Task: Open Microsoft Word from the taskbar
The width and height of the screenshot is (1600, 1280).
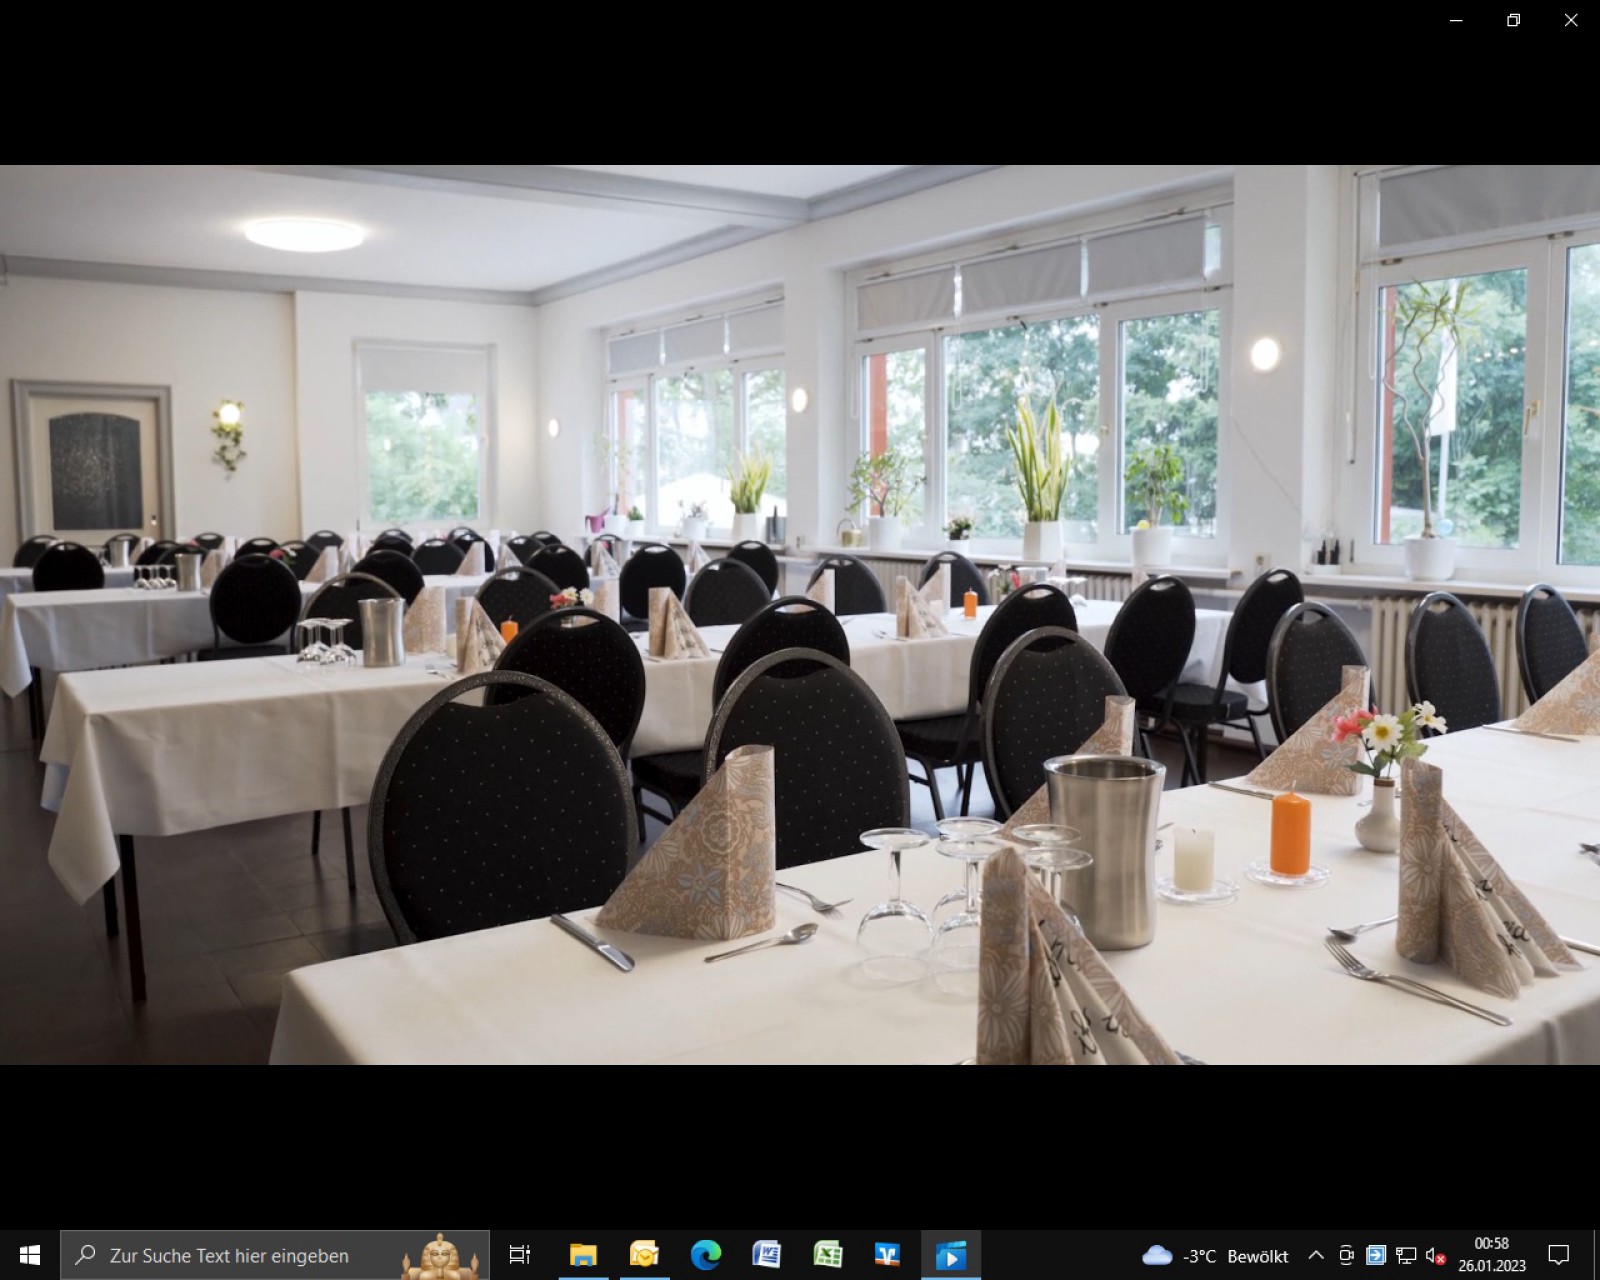Action: point(767,1255)
